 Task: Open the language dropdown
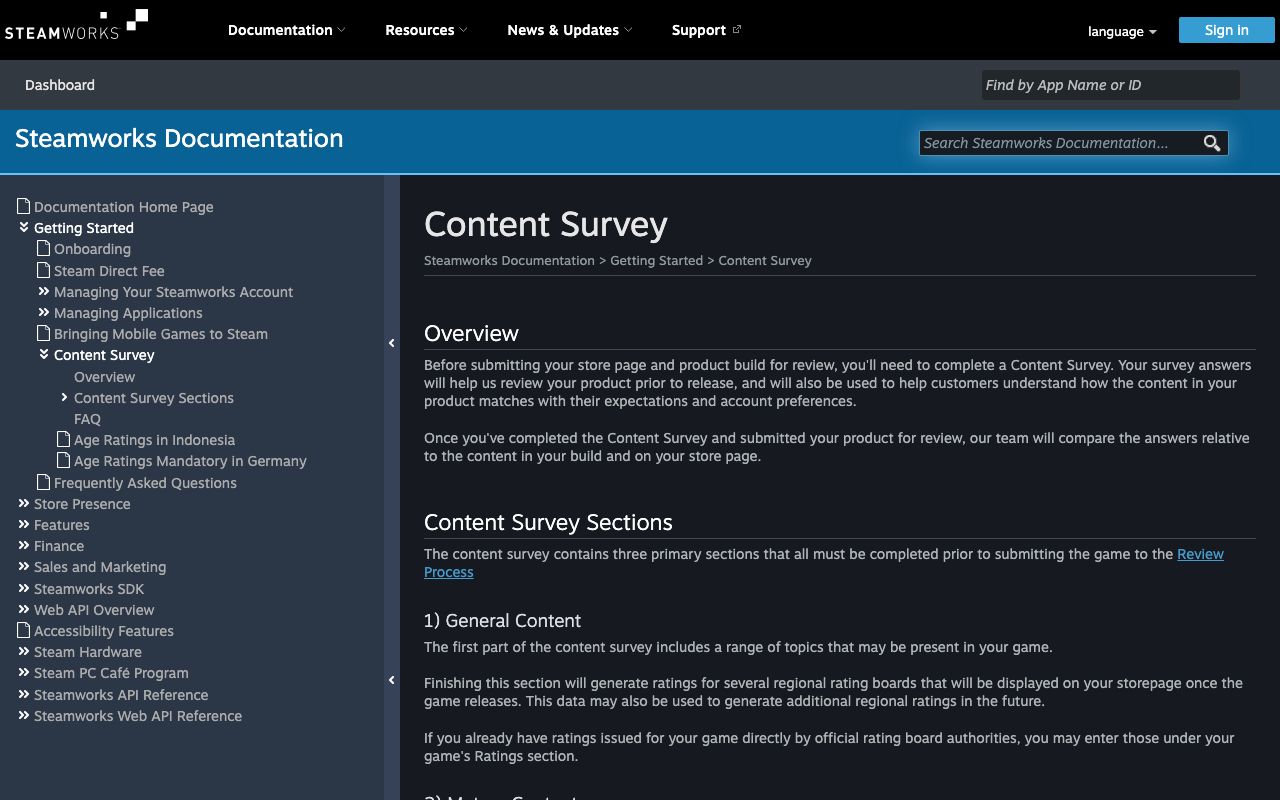1122,31
